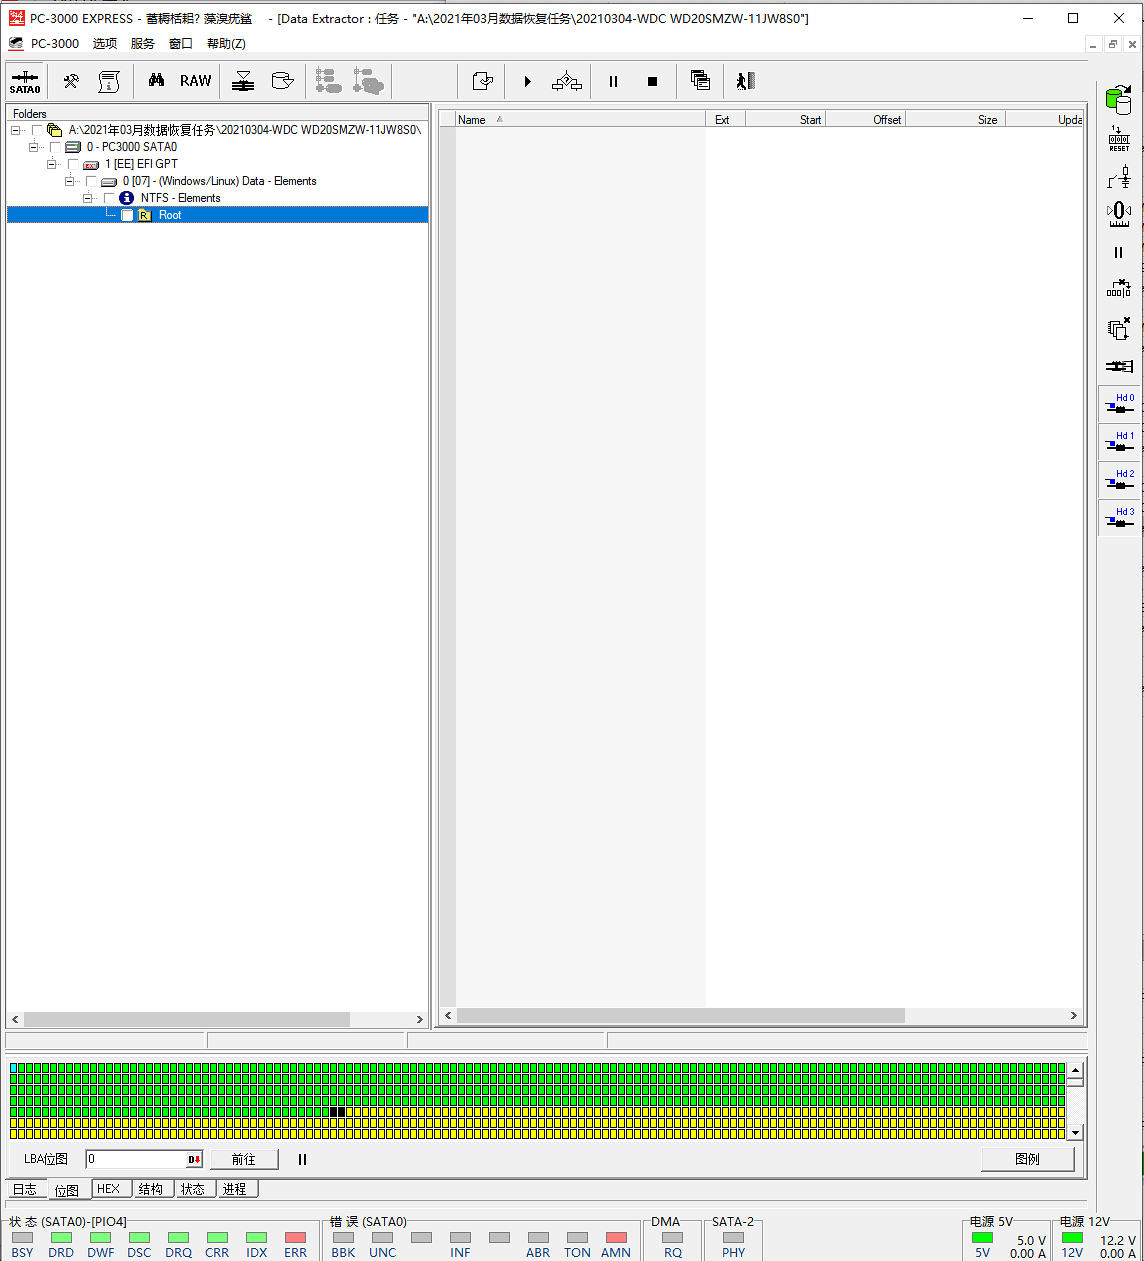Viewport: 1144px width, 1261px height.
Task: Click the 前往 go button
Action: [x=243, y=1159]
